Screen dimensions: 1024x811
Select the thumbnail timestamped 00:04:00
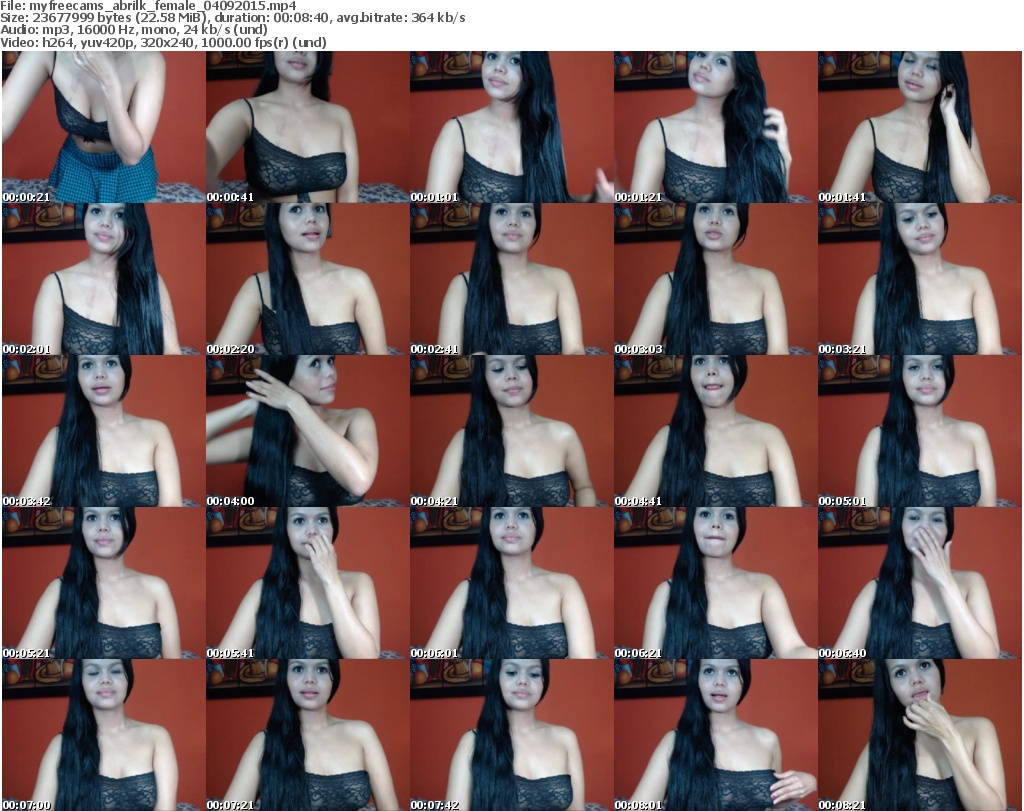point(308,432)
